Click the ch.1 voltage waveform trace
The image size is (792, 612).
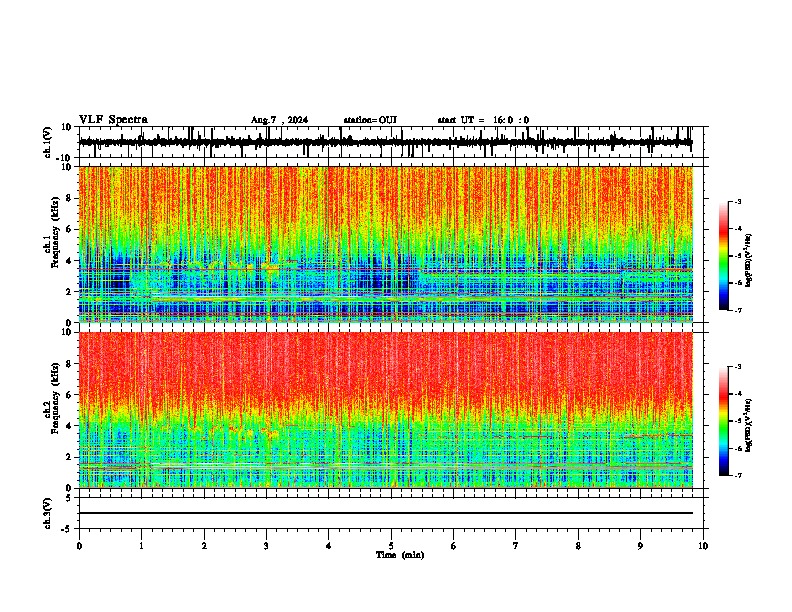tap(385, 142)
